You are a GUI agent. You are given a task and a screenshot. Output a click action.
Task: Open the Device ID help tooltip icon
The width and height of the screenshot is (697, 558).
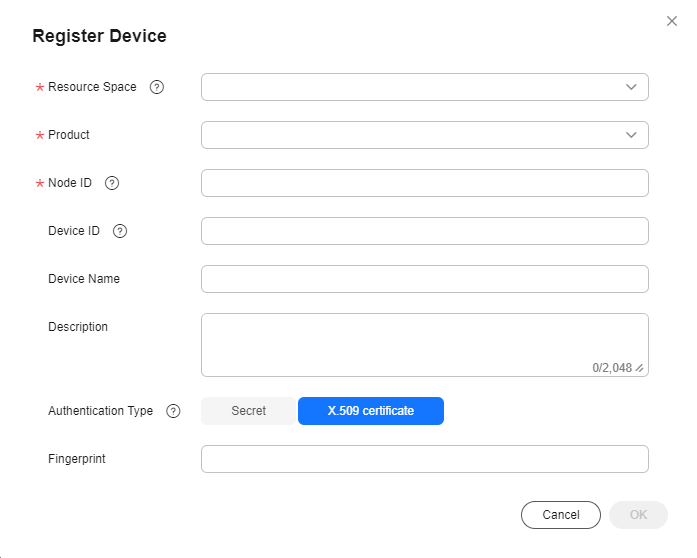tap(120, 231)
